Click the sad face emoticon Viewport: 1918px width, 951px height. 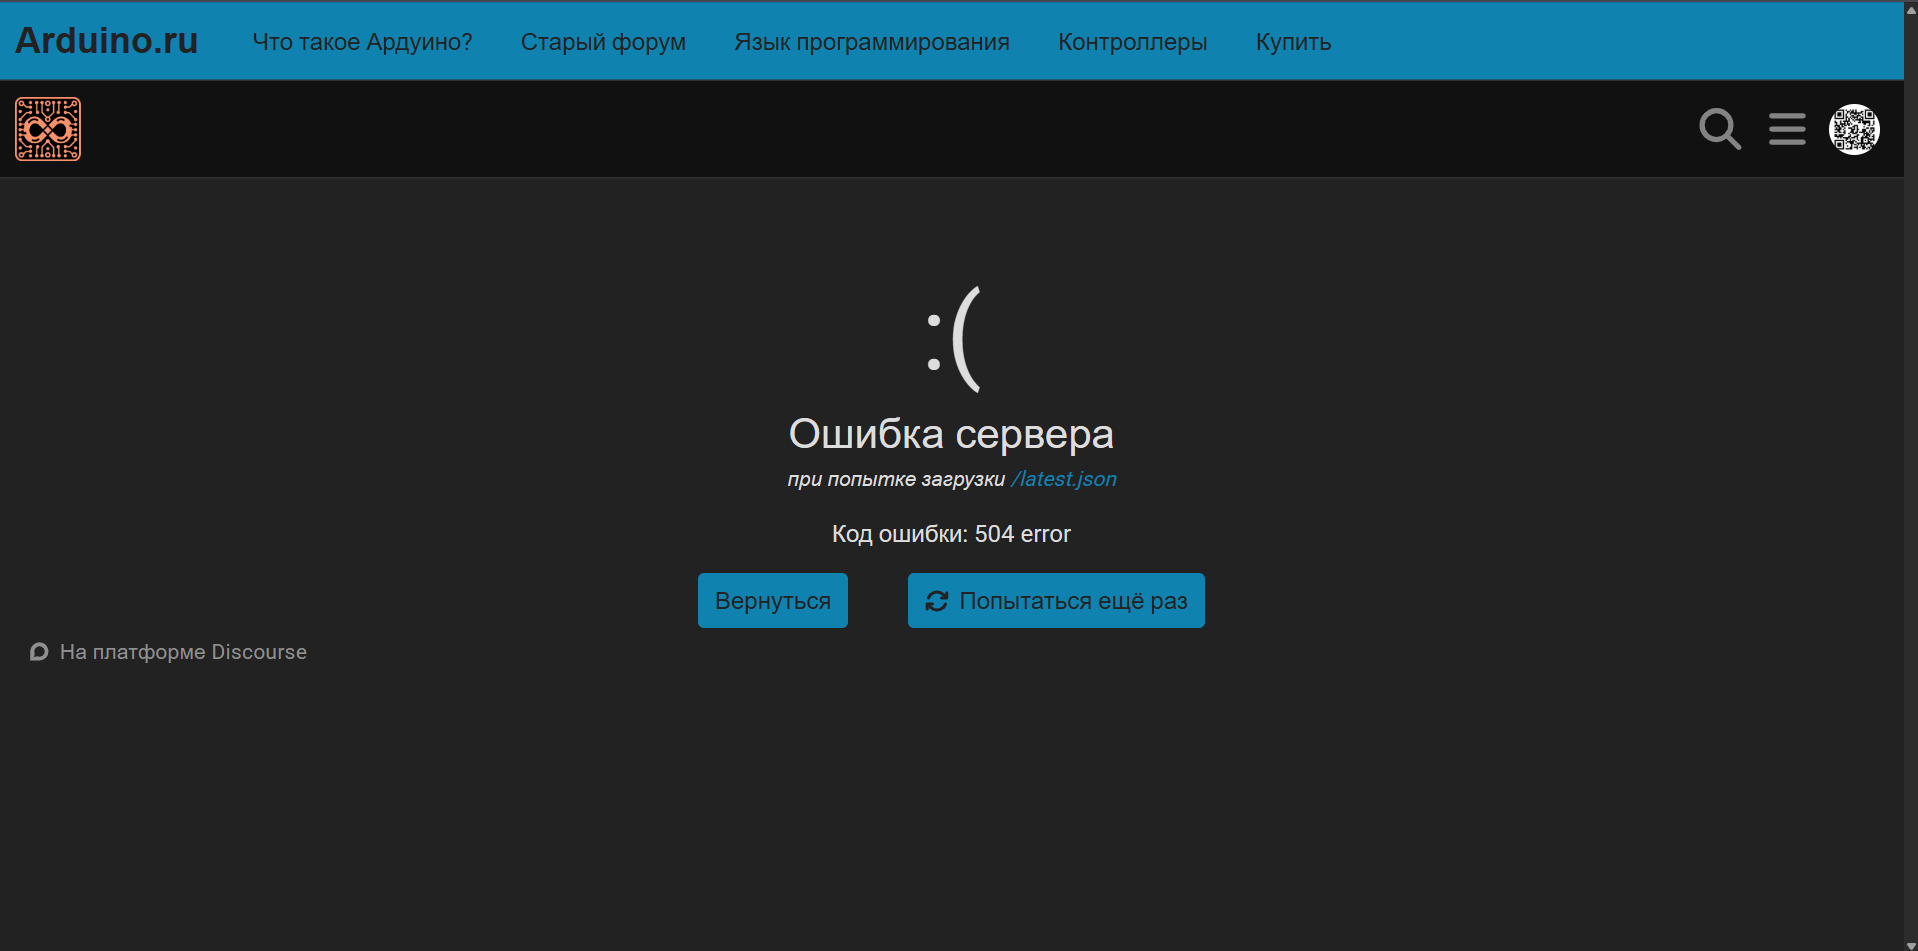pos(952,340)
